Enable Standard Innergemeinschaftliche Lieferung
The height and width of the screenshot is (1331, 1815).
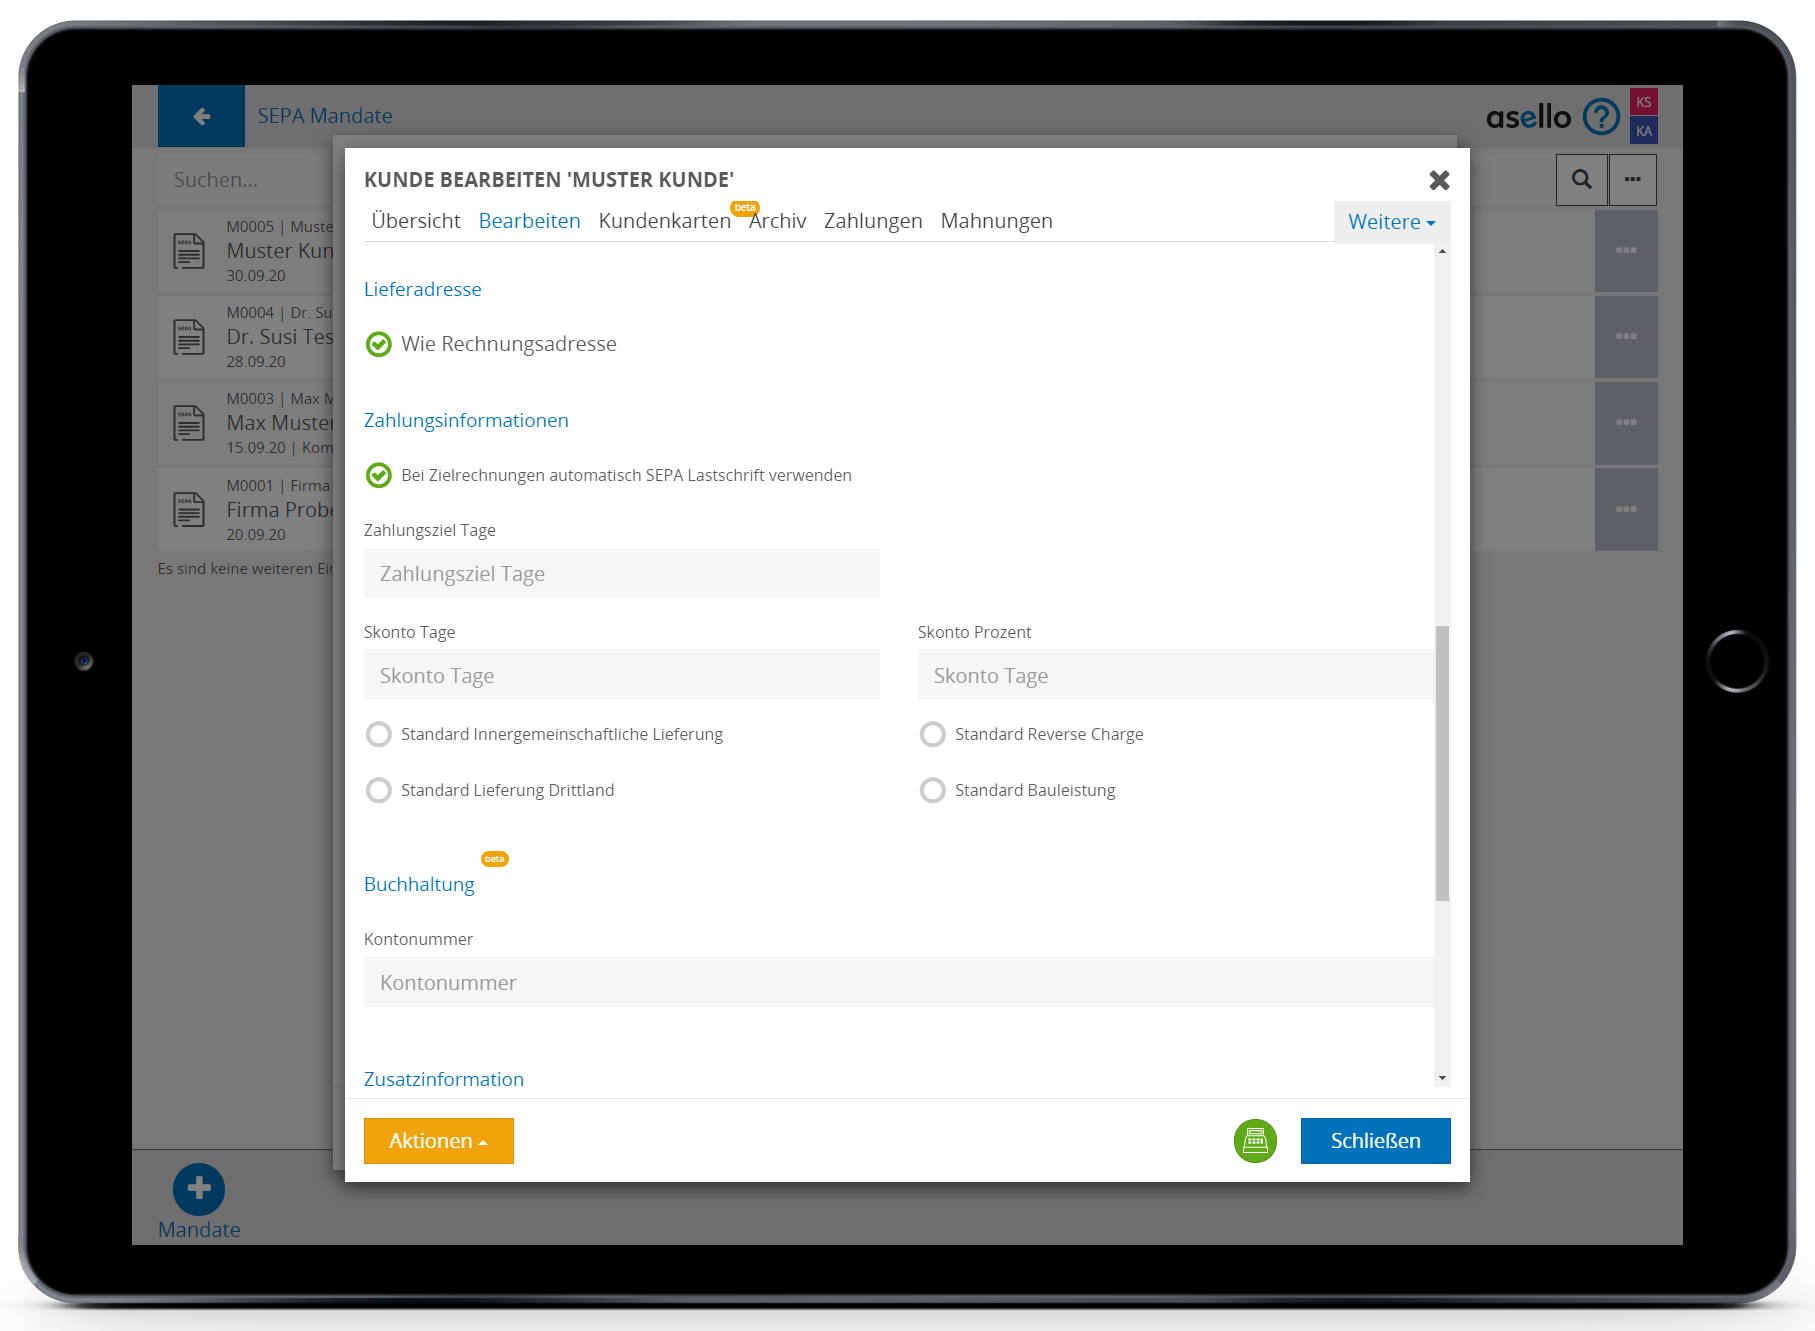tap(379, 734)
